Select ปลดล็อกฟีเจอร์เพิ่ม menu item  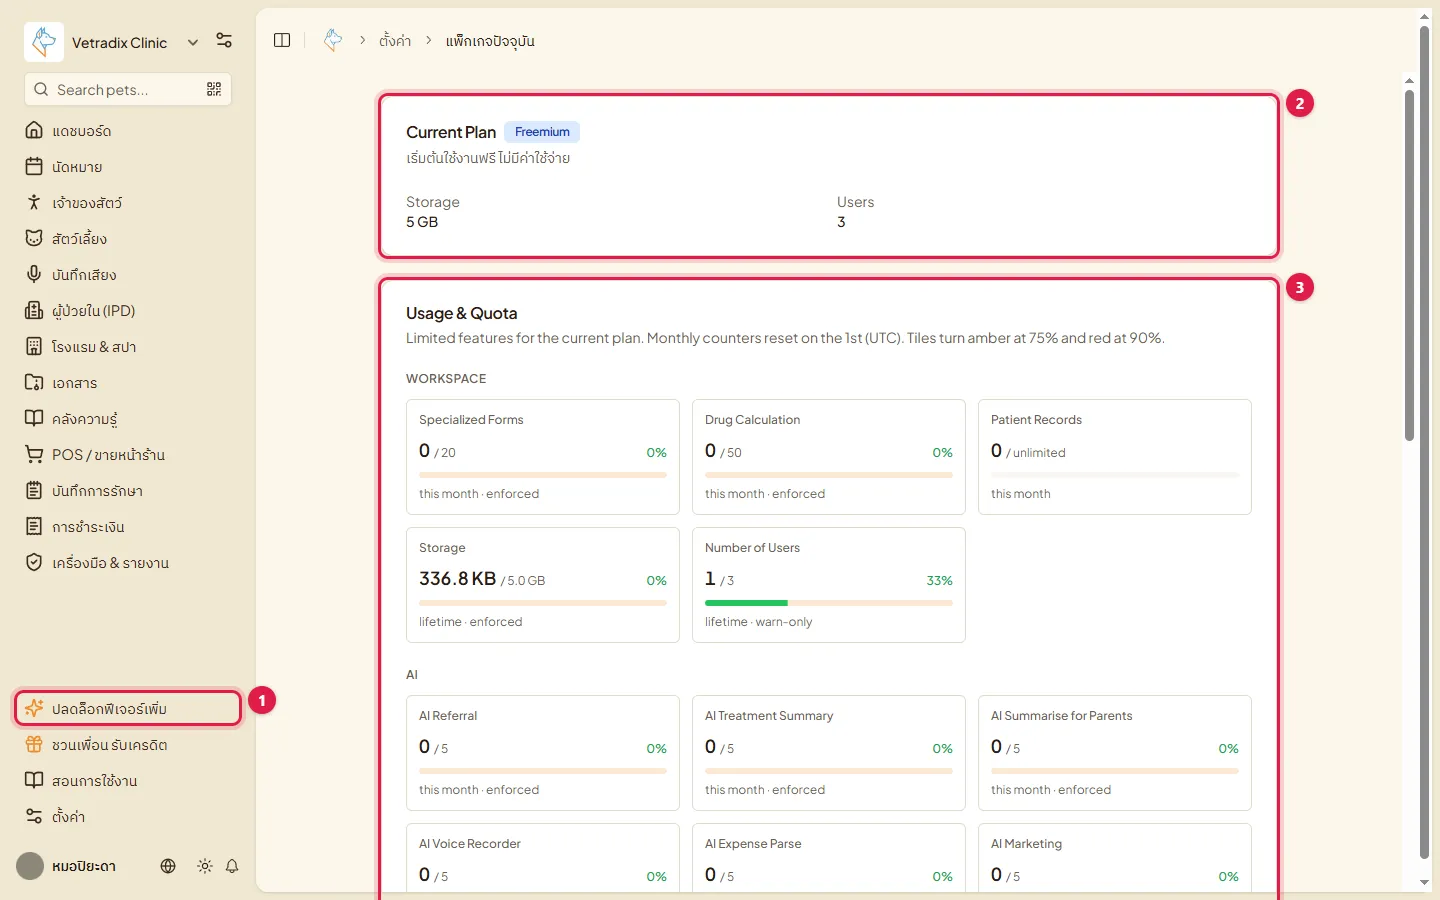coord(129,708)
